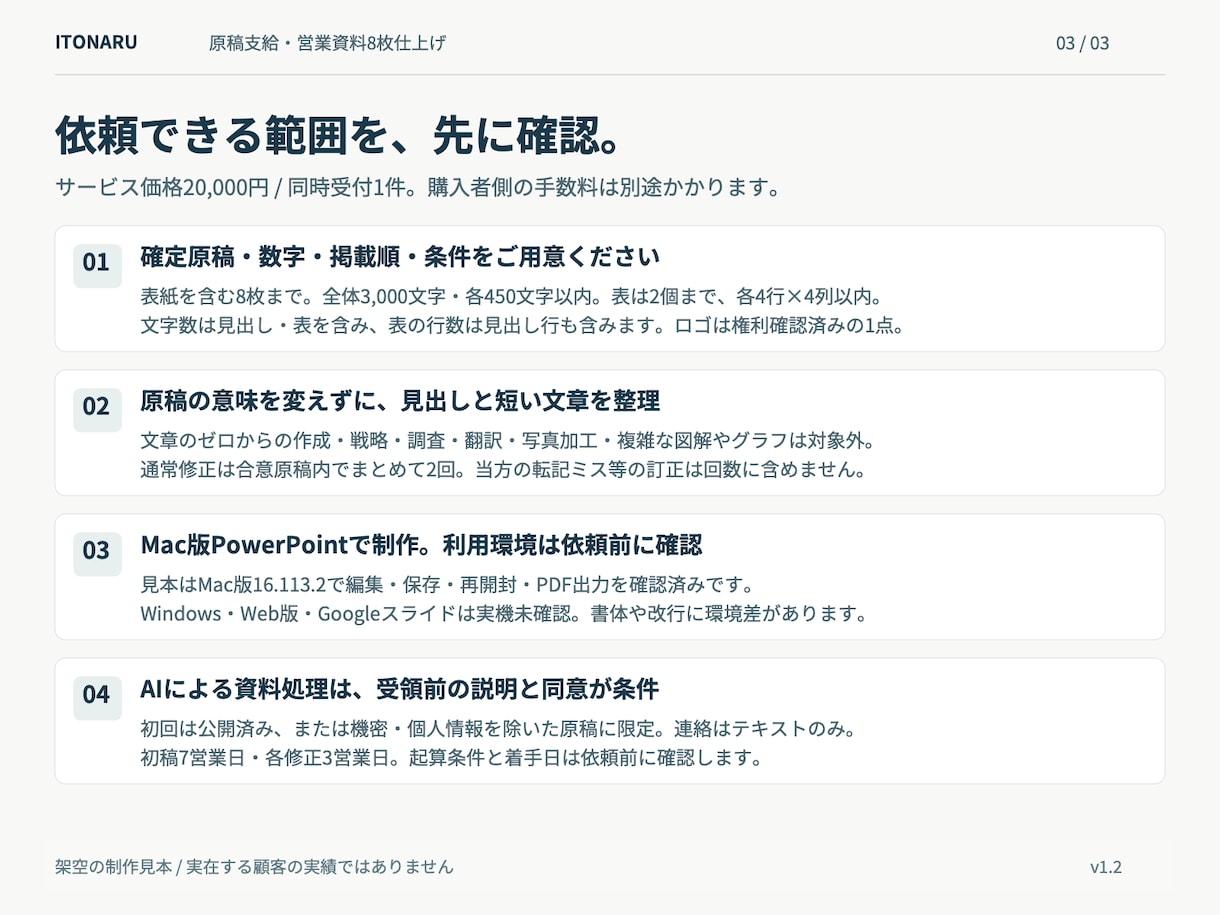Select heading 確定原稿・数字・掲載順・条件をご用意ください

pos(400,257)
